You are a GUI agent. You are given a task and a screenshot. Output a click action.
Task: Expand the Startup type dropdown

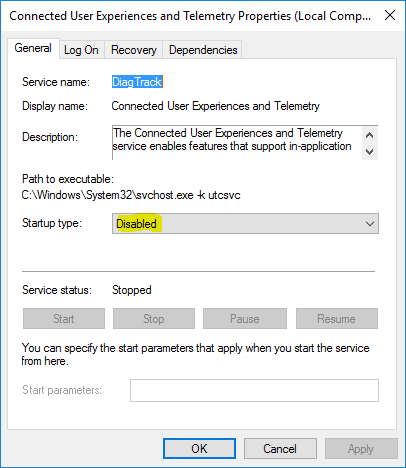pos(245,224)
